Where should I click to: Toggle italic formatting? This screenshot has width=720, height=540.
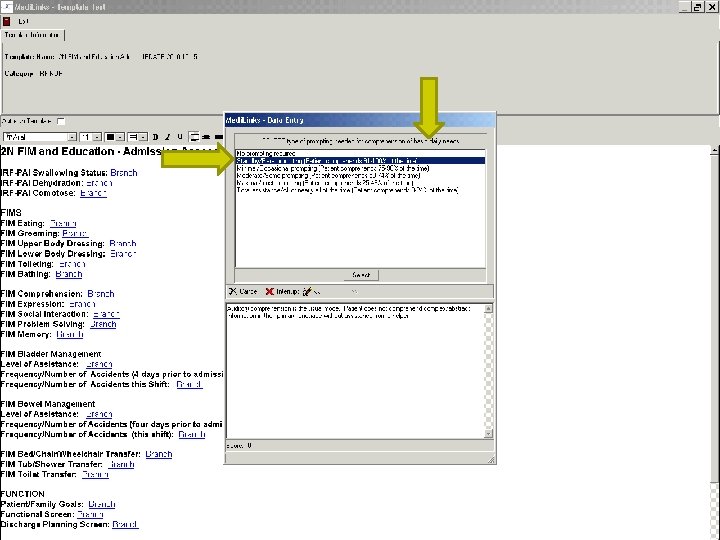click(168, 137)
